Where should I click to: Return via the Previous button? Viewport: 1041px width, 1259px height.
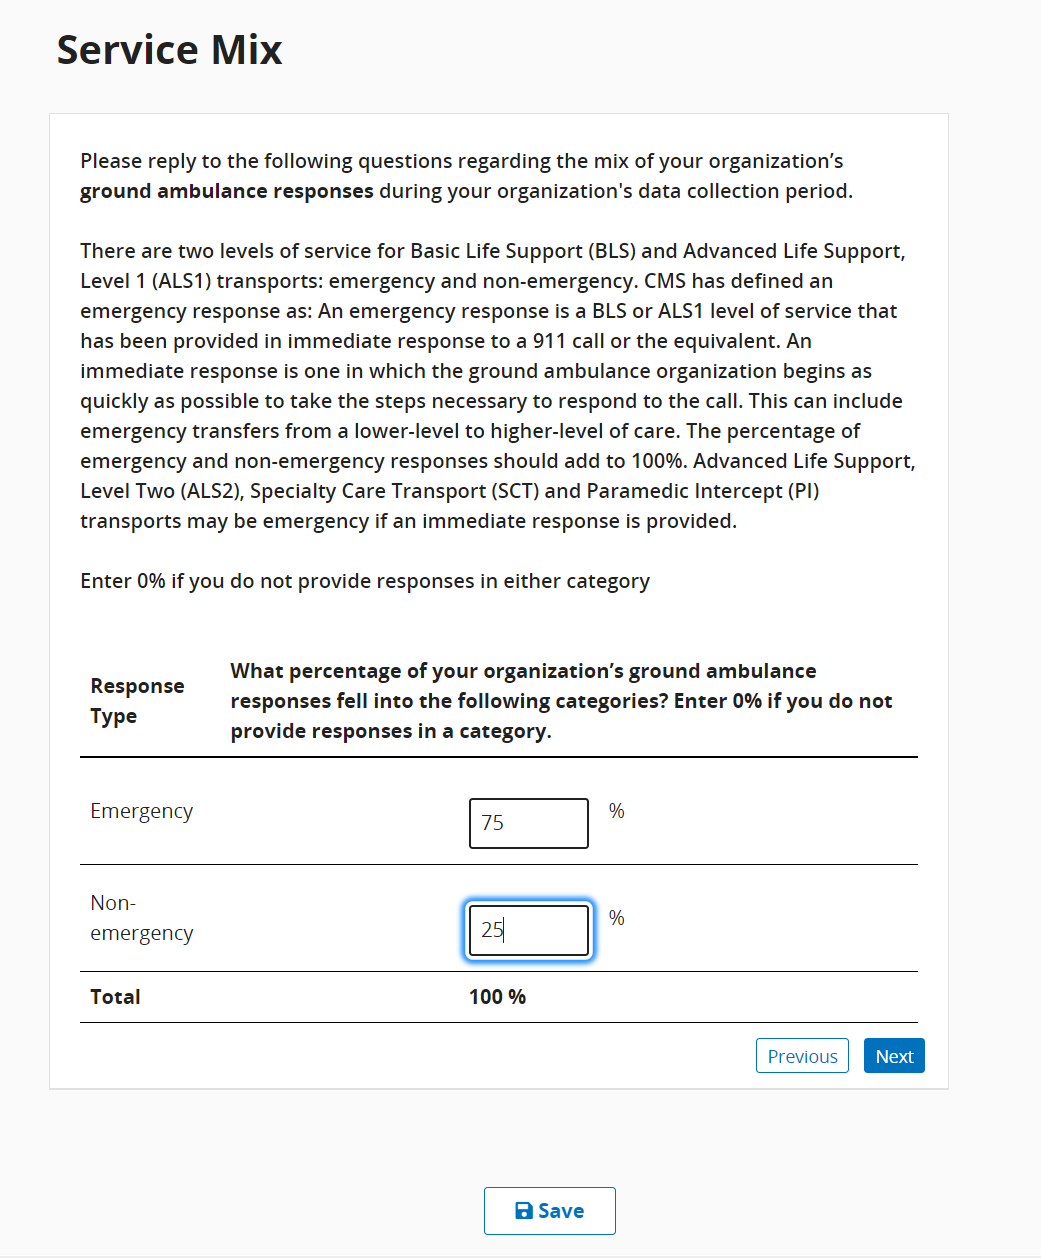click(802, 1056)
